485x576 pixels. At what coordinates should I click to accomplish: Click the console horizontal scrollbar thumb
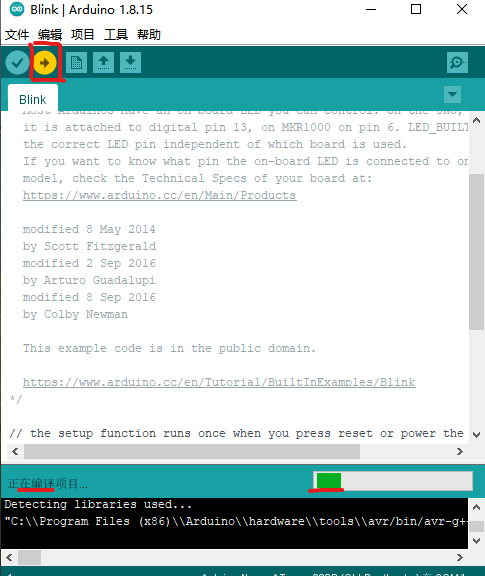tap(29, 557)
